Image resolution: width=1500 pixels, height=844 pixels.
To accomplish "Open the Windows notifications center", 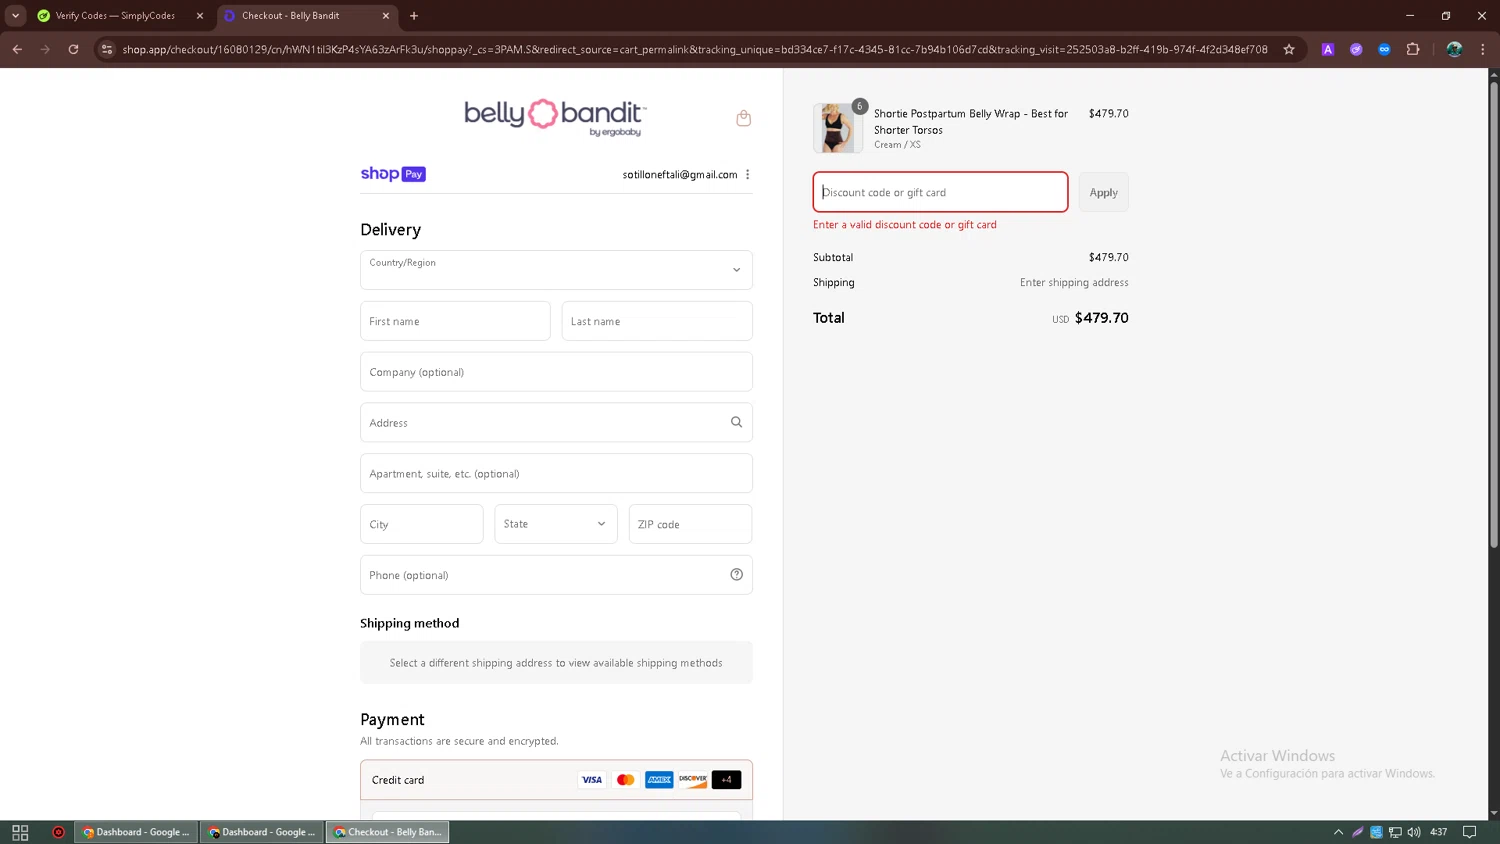I will pos(1469,832).
